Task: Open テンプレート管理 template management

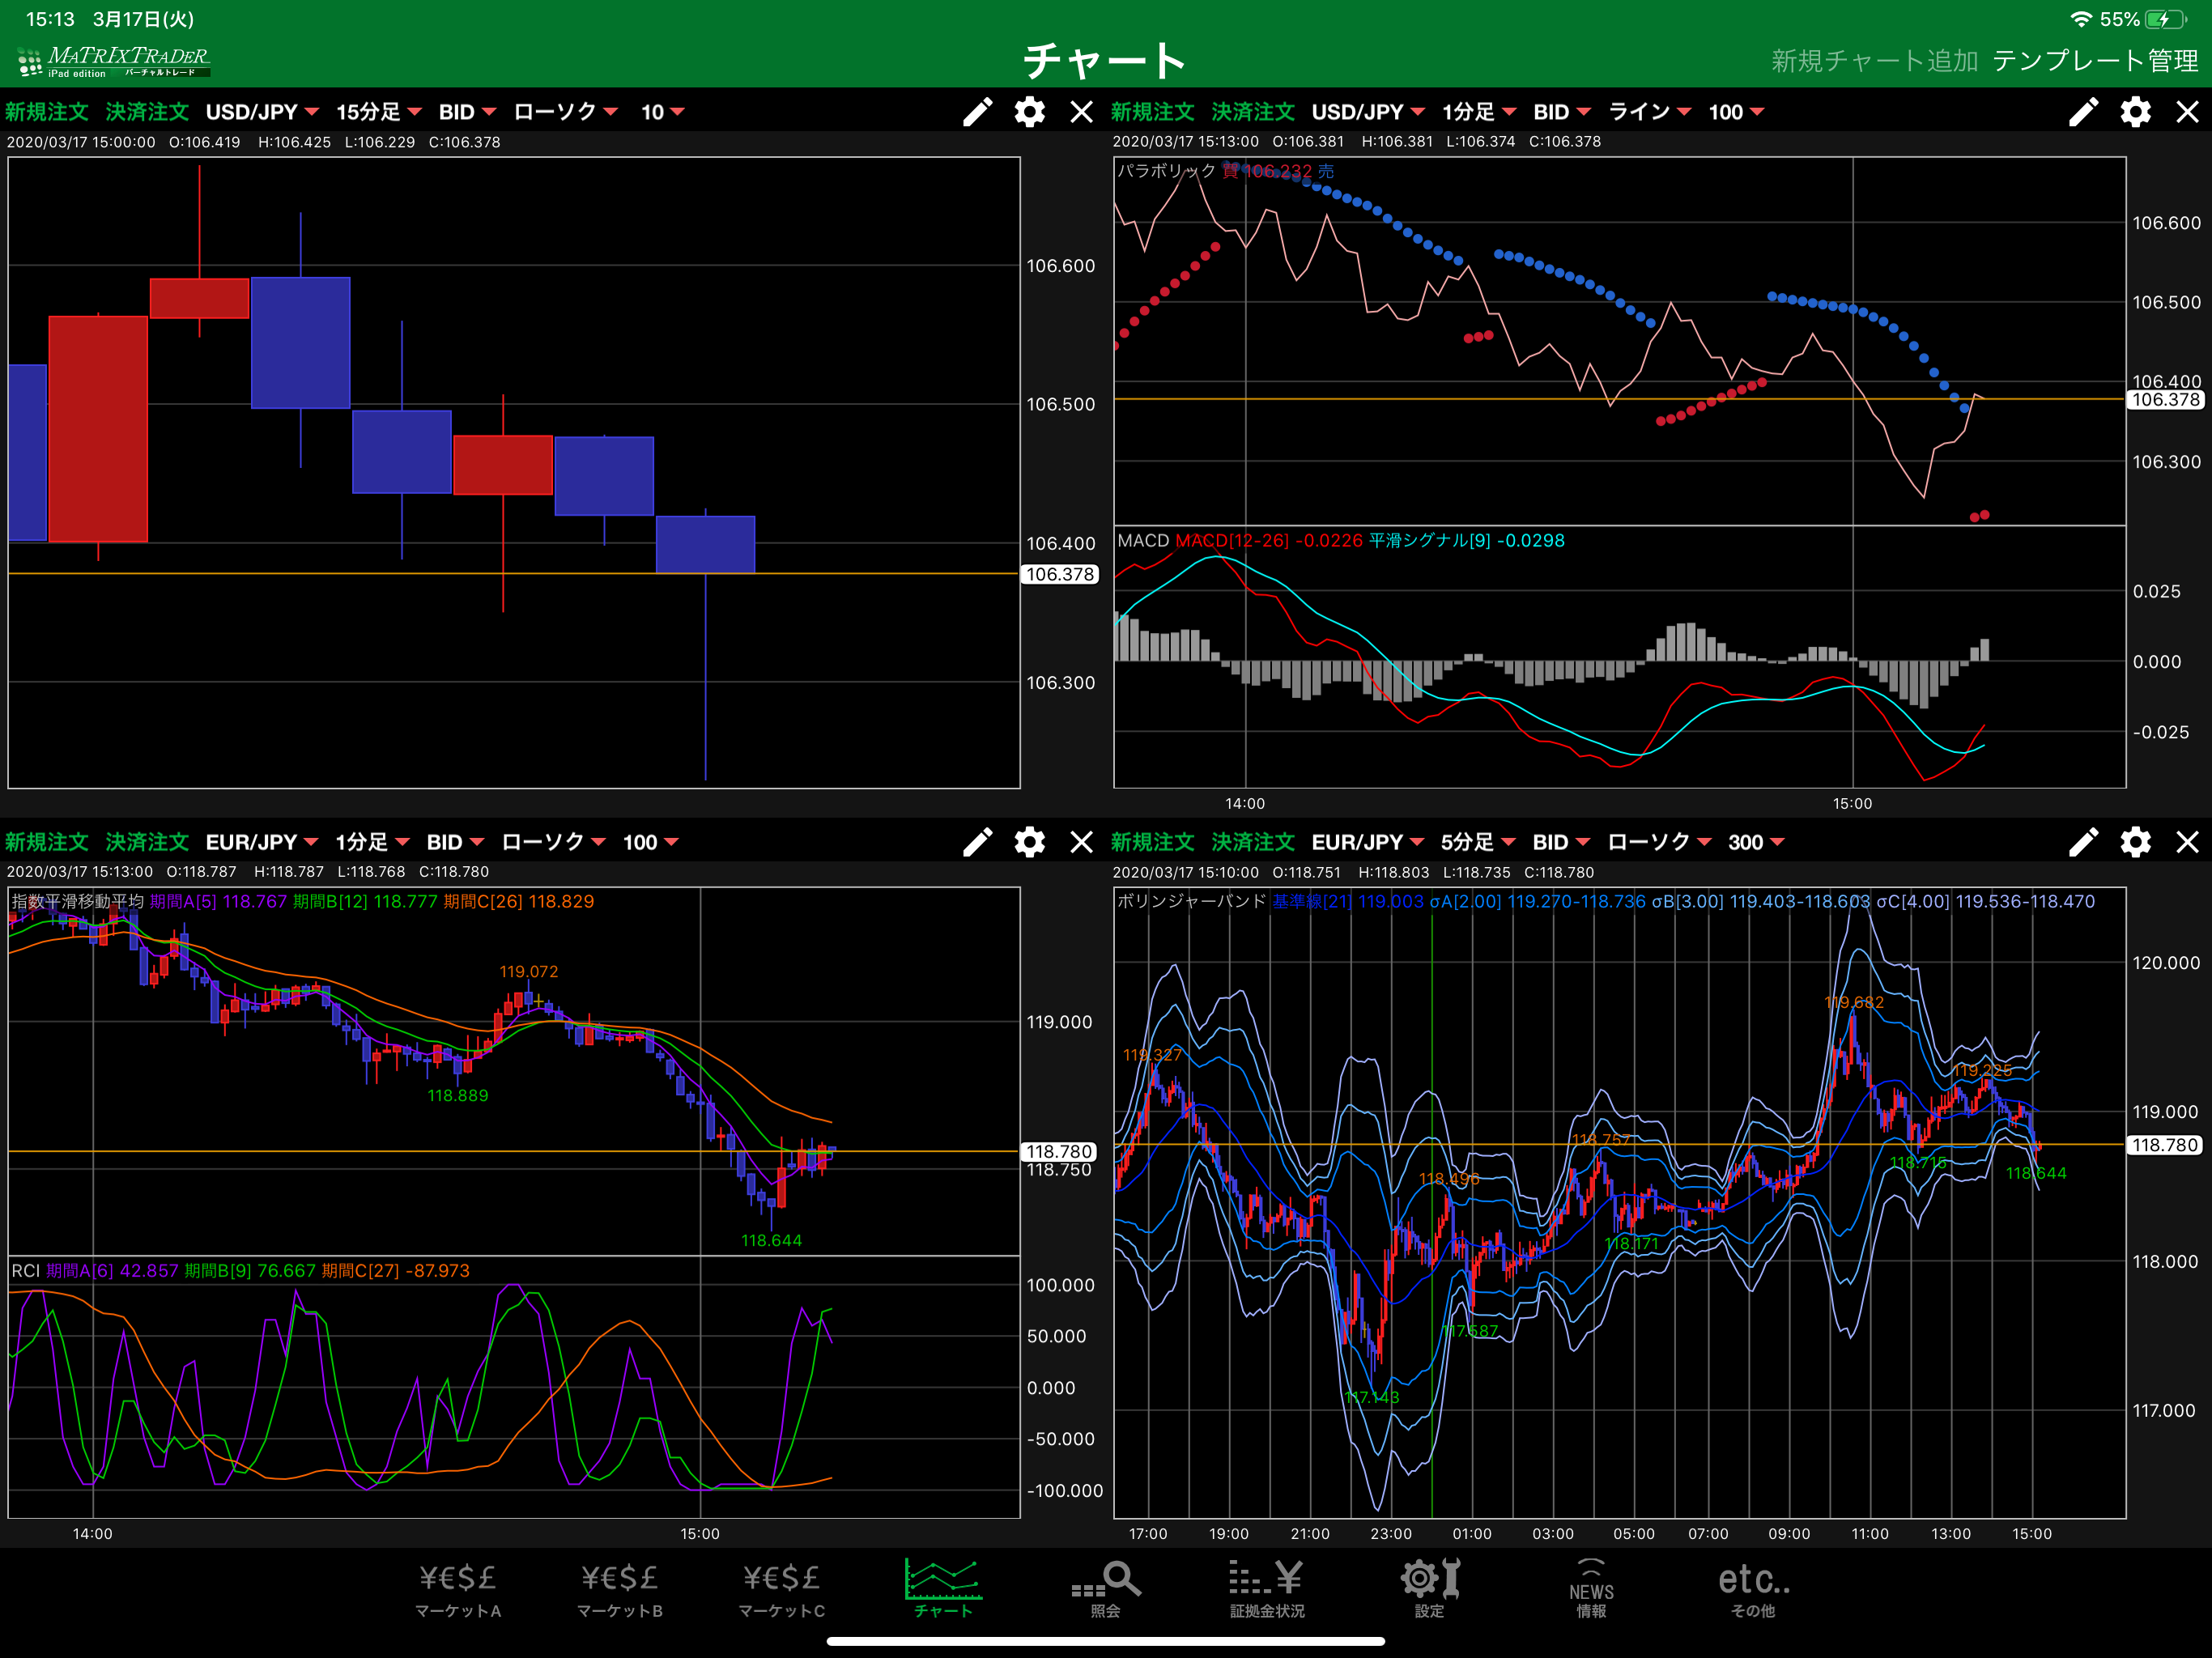Action: 2095,61
